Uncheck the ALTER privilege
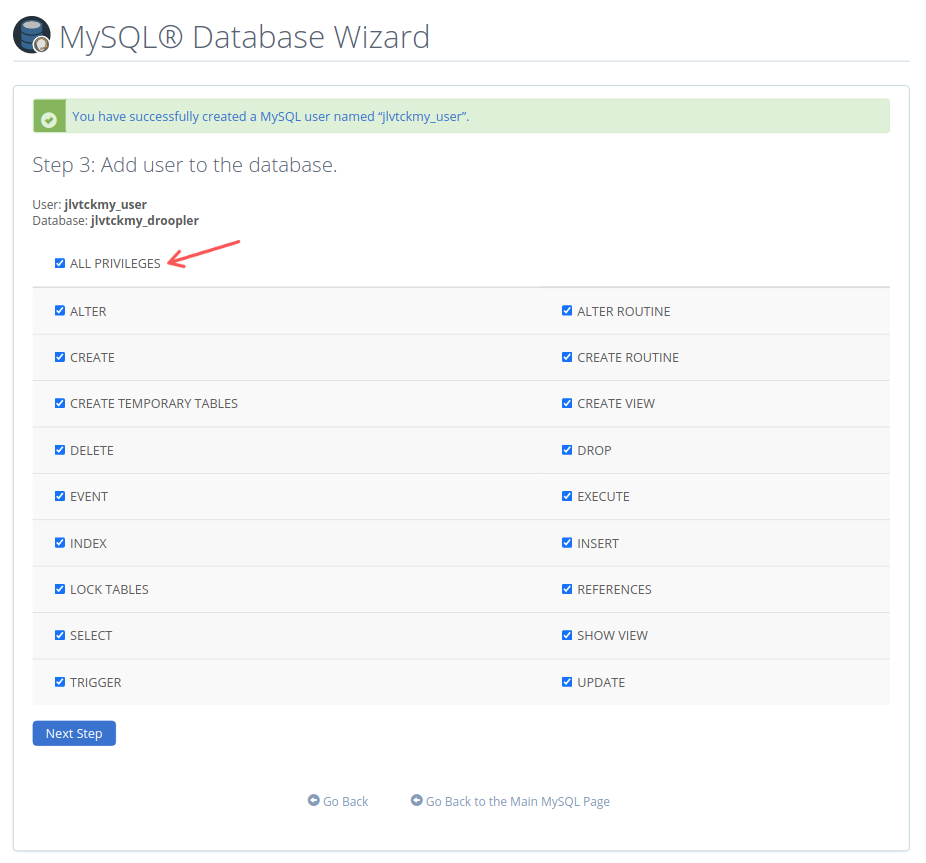Image resolution: width=926 pixels, height=863 pixels. click(60, 310)
